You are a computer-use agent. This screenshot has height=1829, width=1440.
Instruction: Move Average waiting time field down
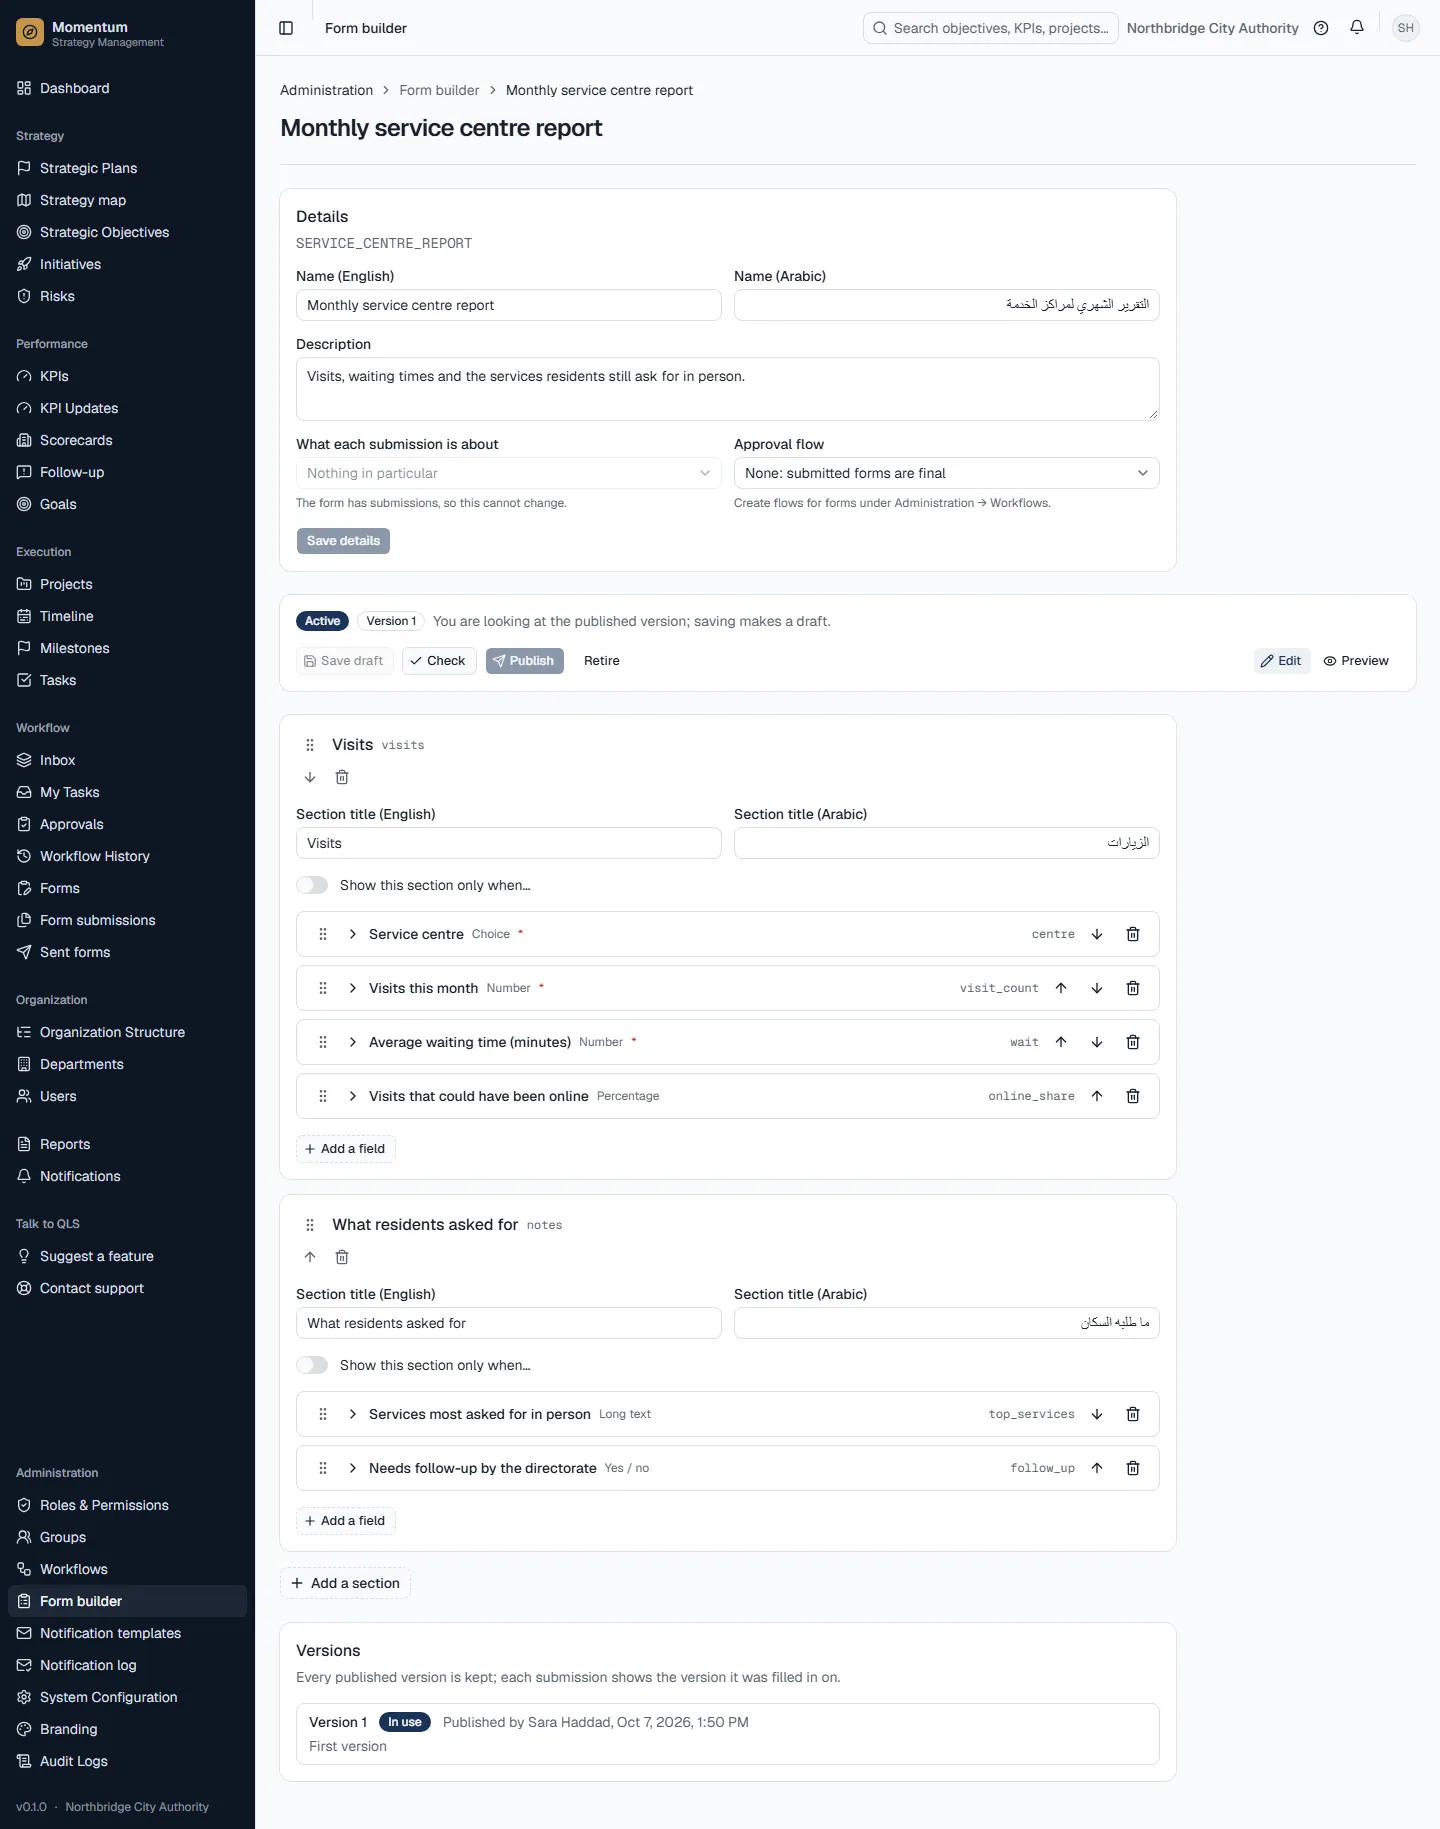coord(1097,1042)
